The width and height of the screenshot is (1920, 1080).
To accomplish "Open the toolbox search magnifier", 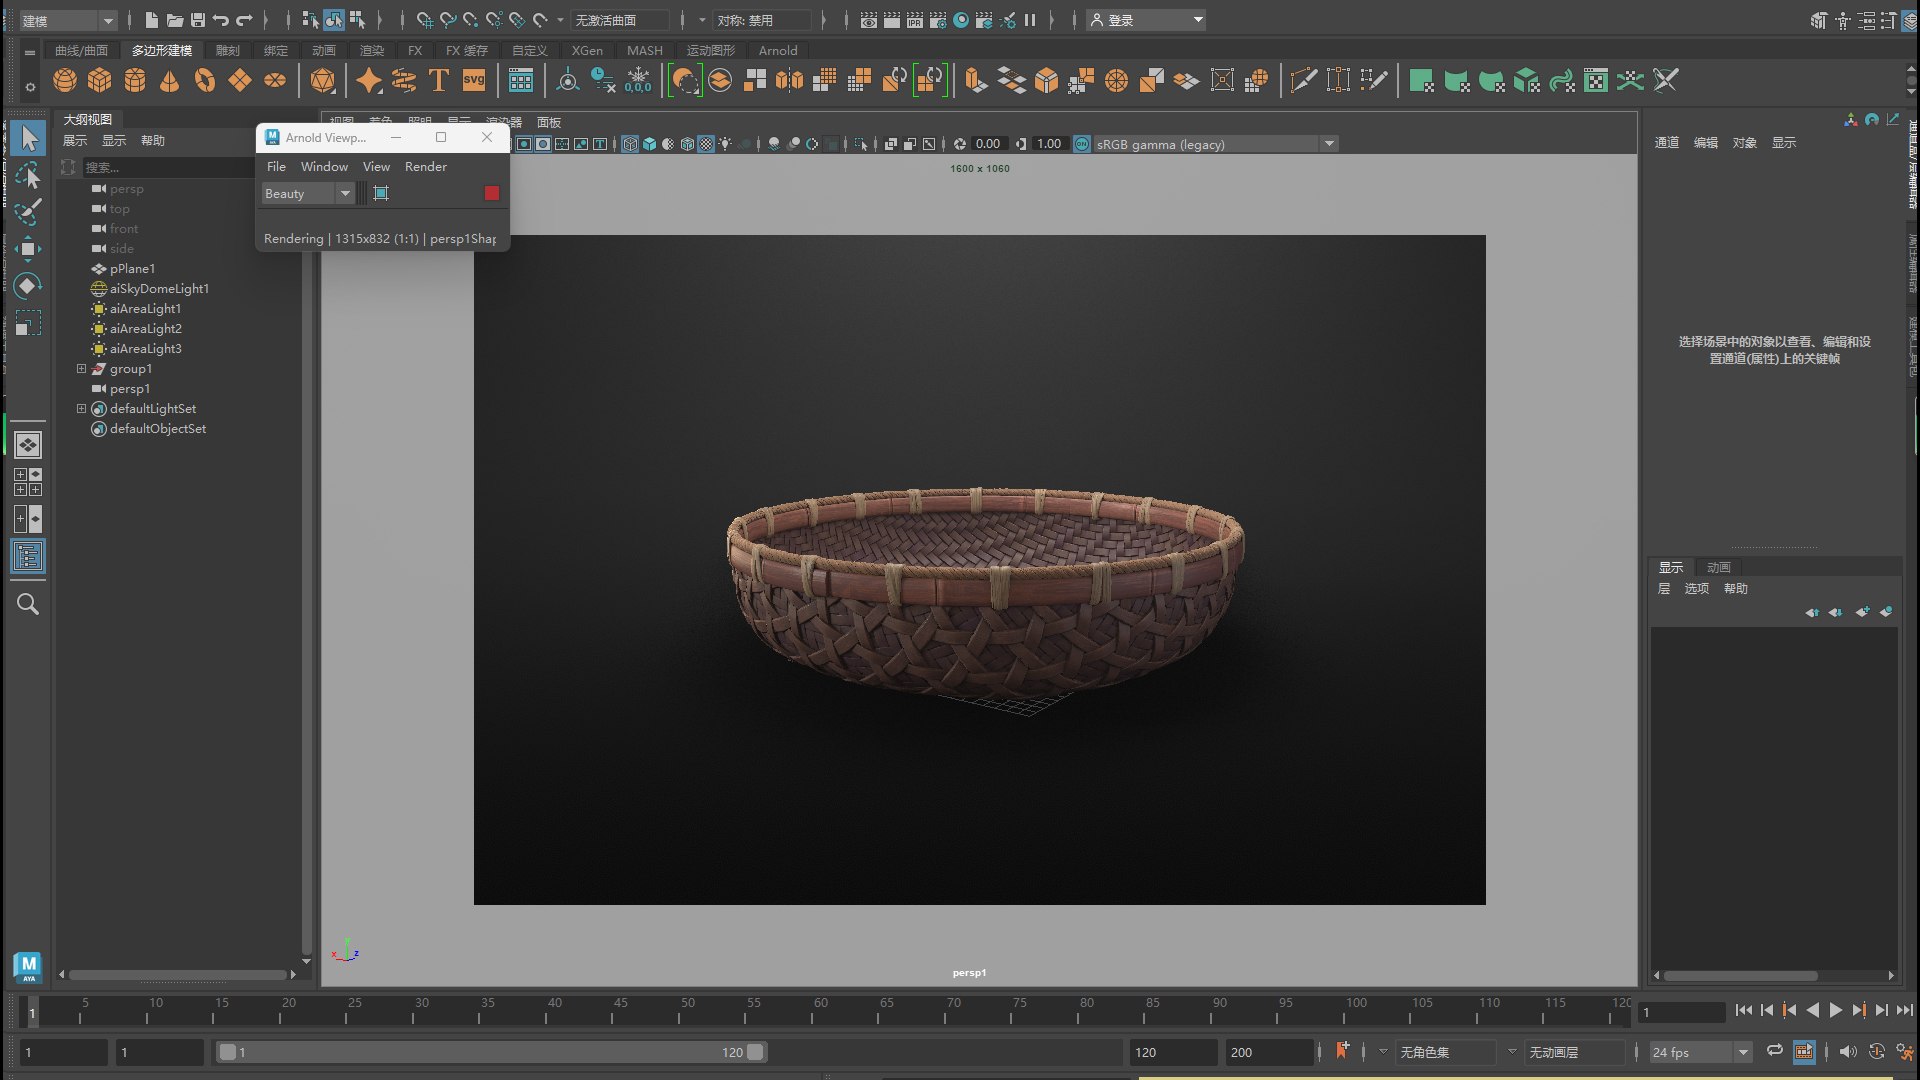I will (28, 605).
